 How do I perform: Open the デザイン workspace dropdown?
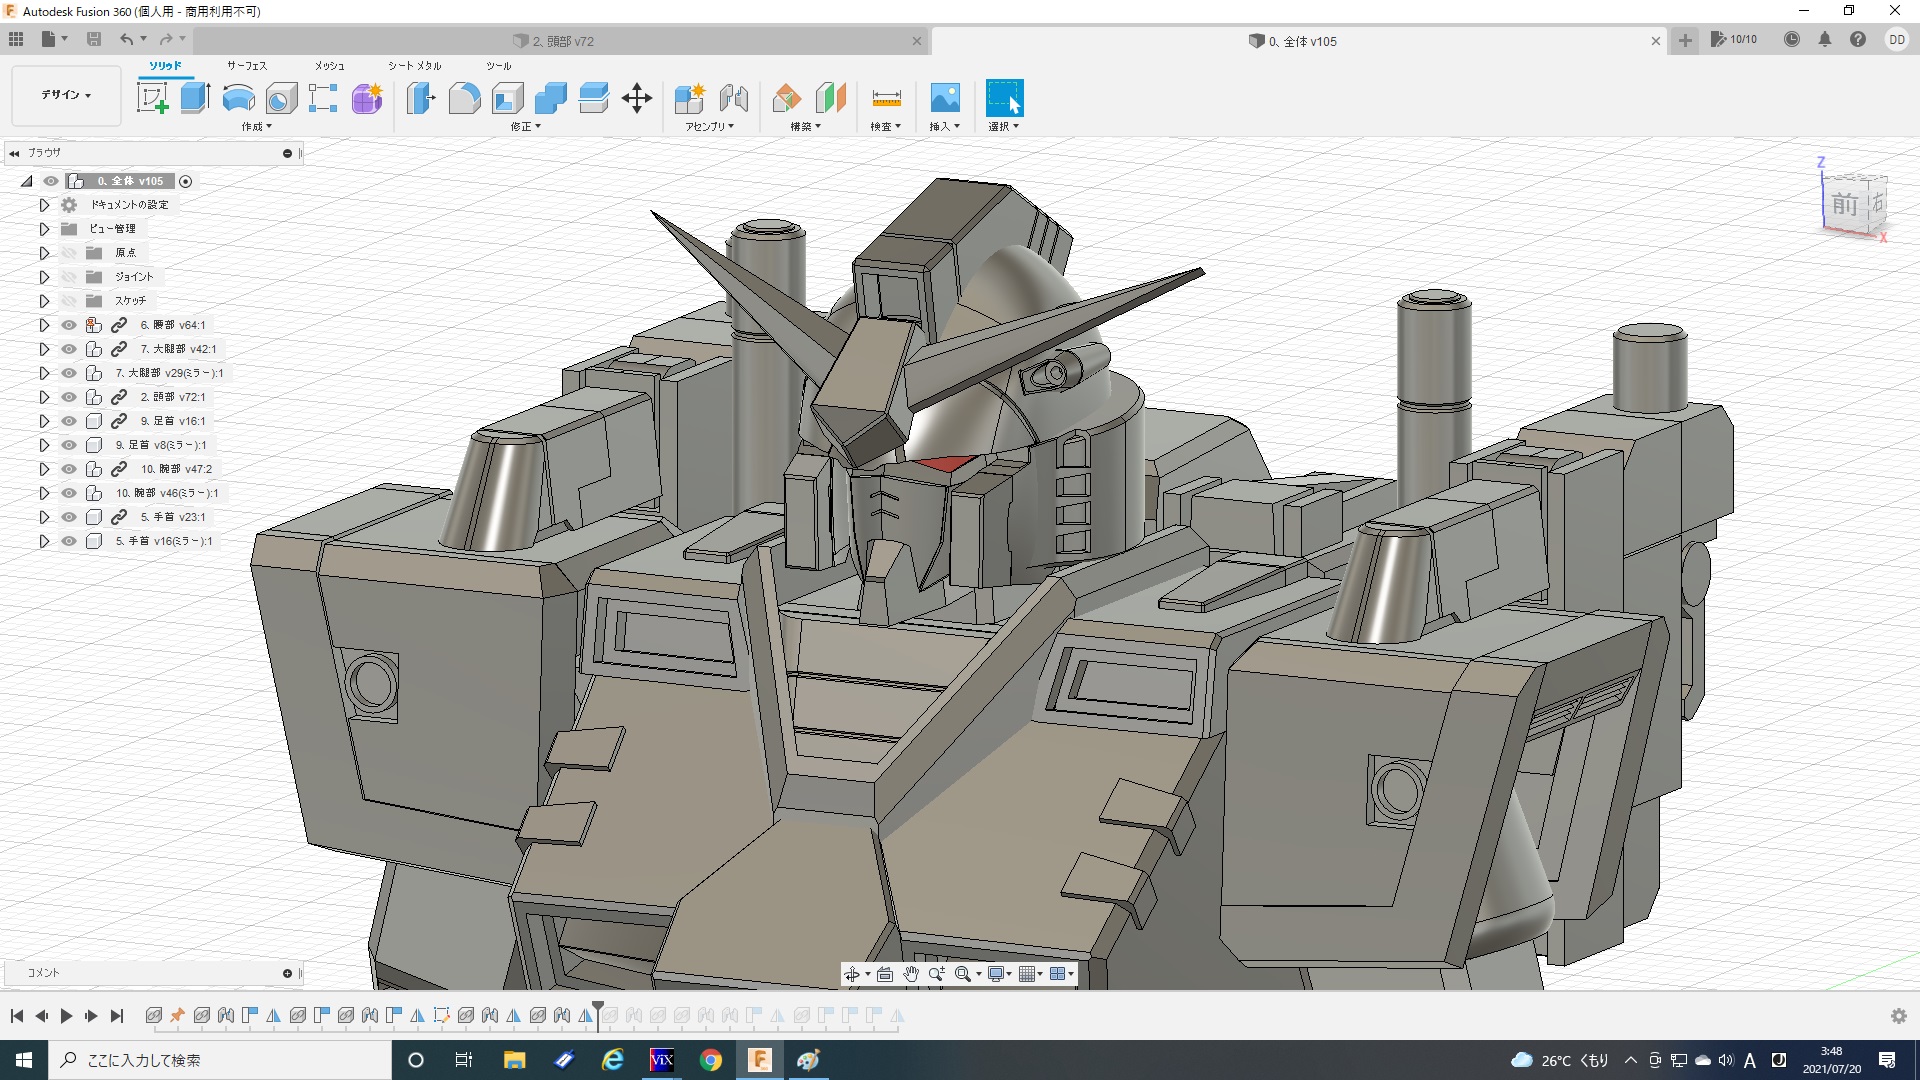pos(66,95)
